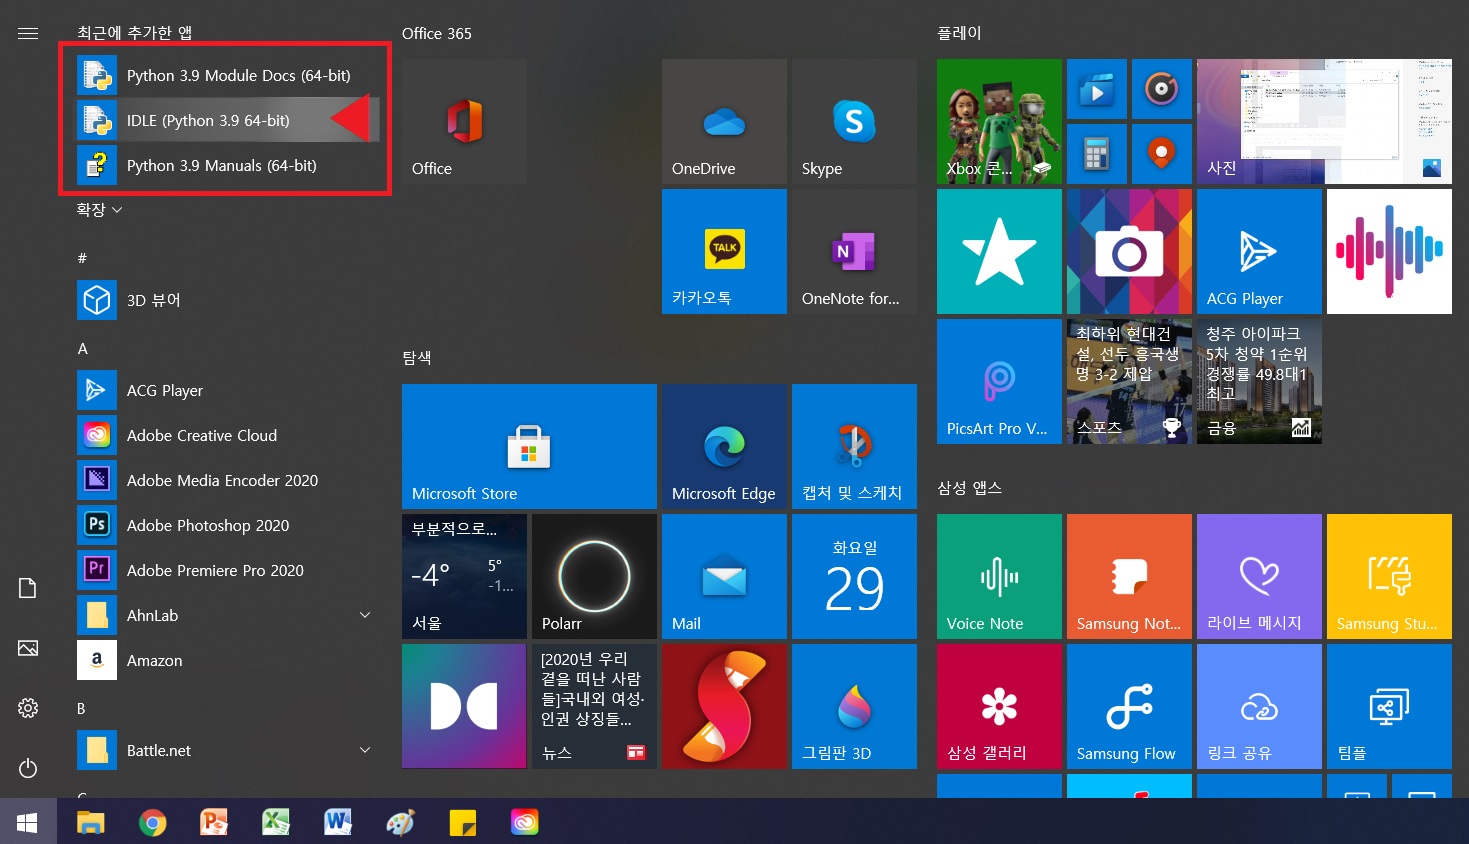
Task: Open Settings gear in the Start rail
Action: tap(28, 708)
